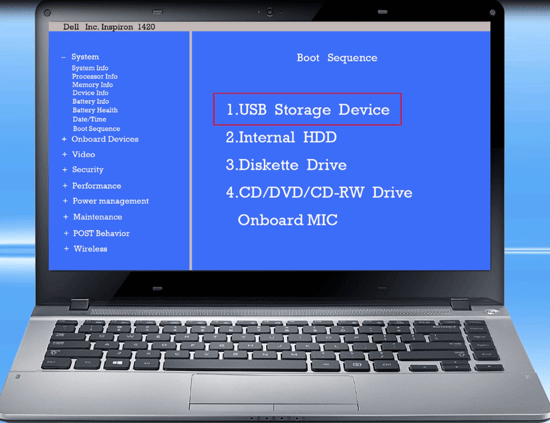Image resolution: width=550 pixels, height=423 pixels.
Task: Open Device Info entry
Action: point(90,93)
